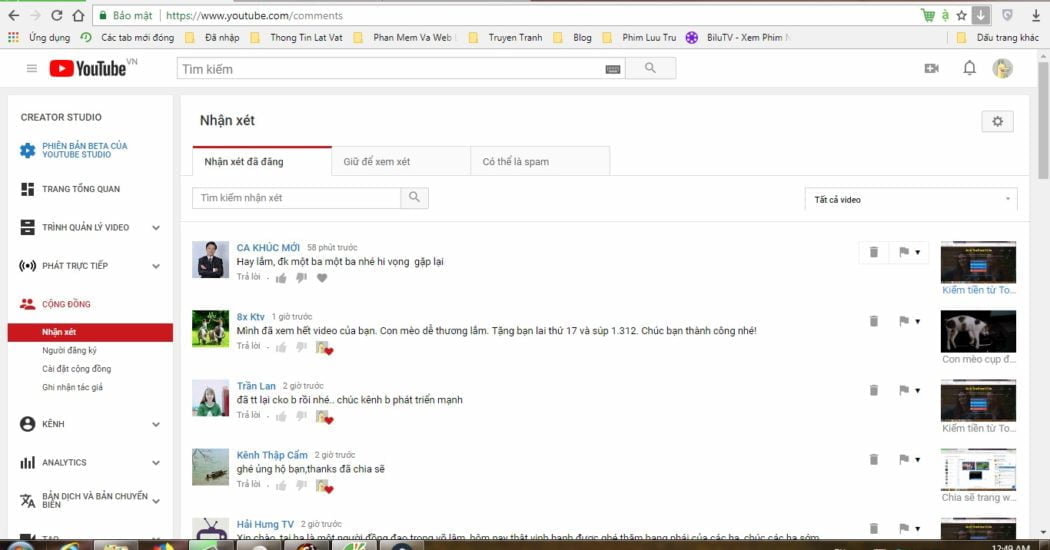
Task: Delete the CA KHÚC MỚI comment
Action: (873, 252)
